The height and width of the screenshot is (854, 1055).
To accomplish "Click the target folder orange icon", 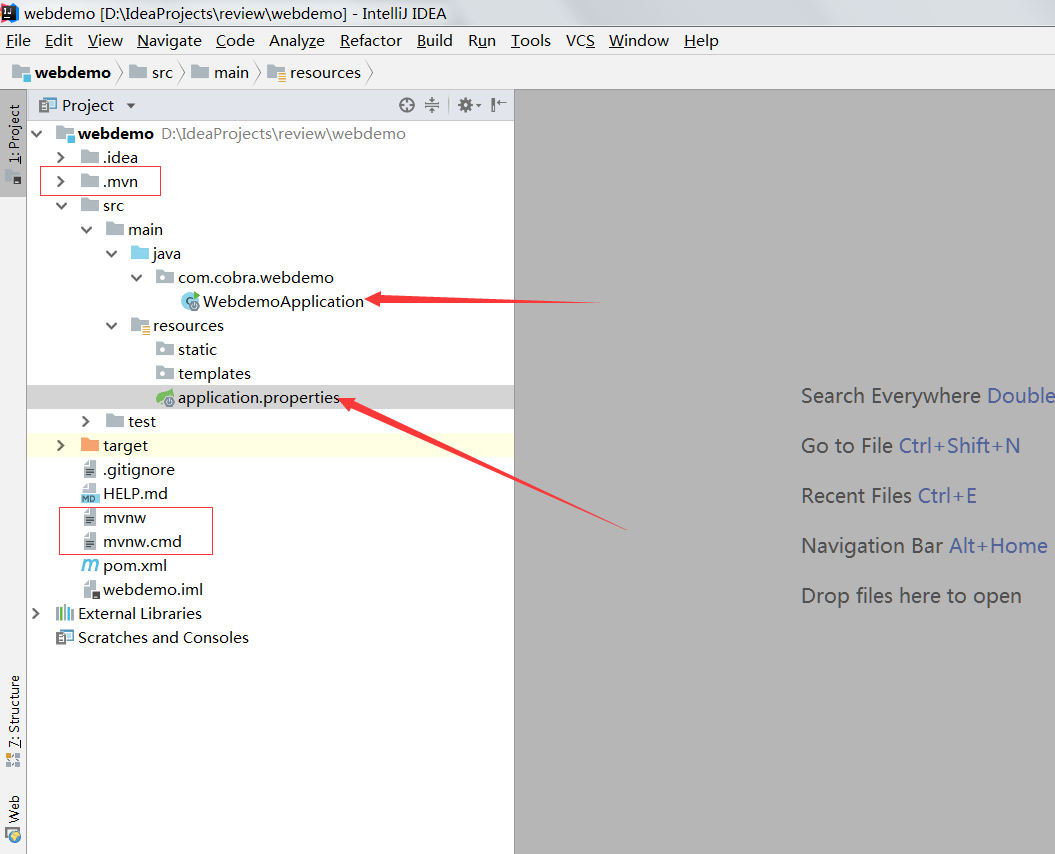I will tap(89, 445).
